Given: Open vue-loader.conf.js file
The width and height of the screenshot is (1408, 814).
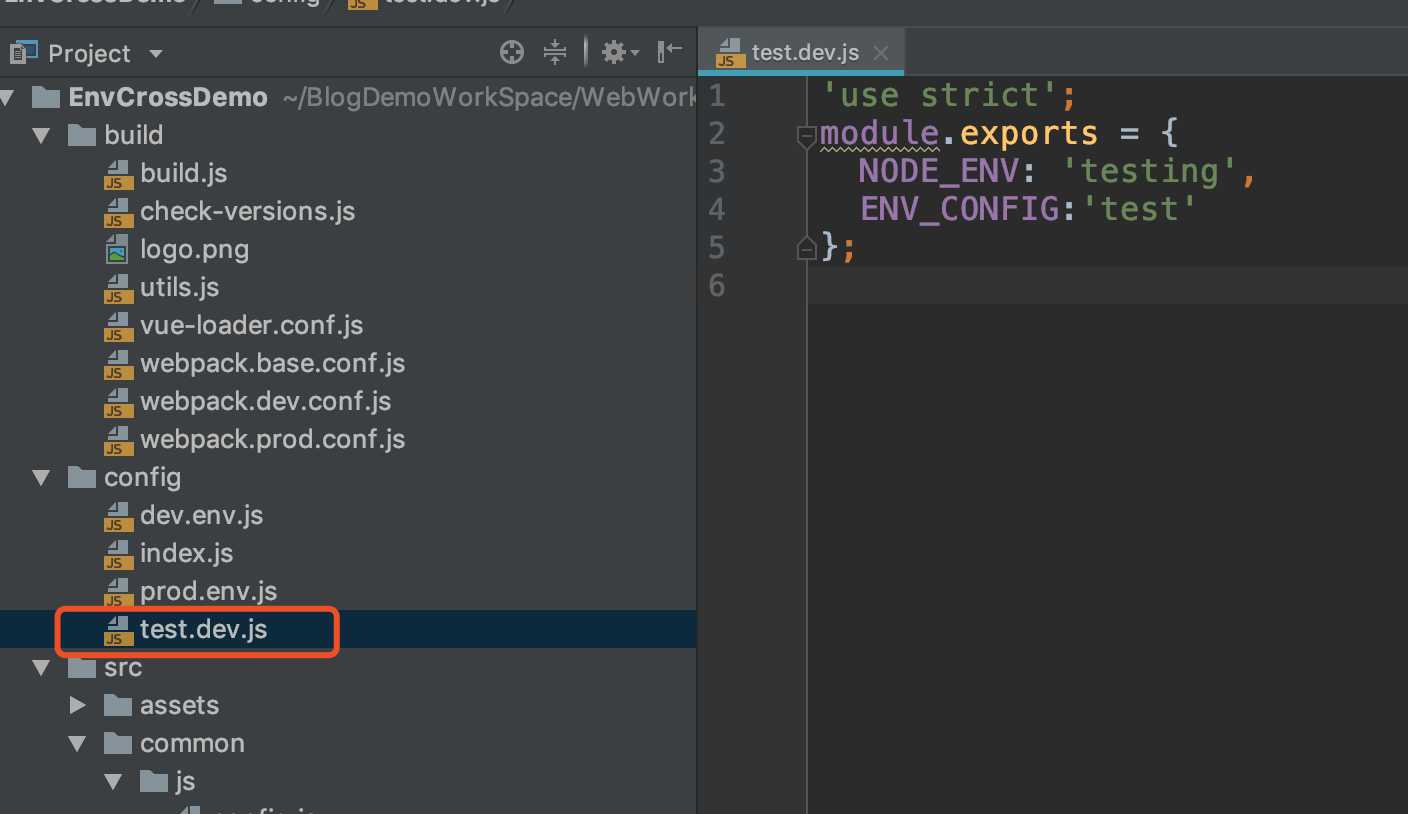Looking at the screenshot, I should [x=251, y=325].
